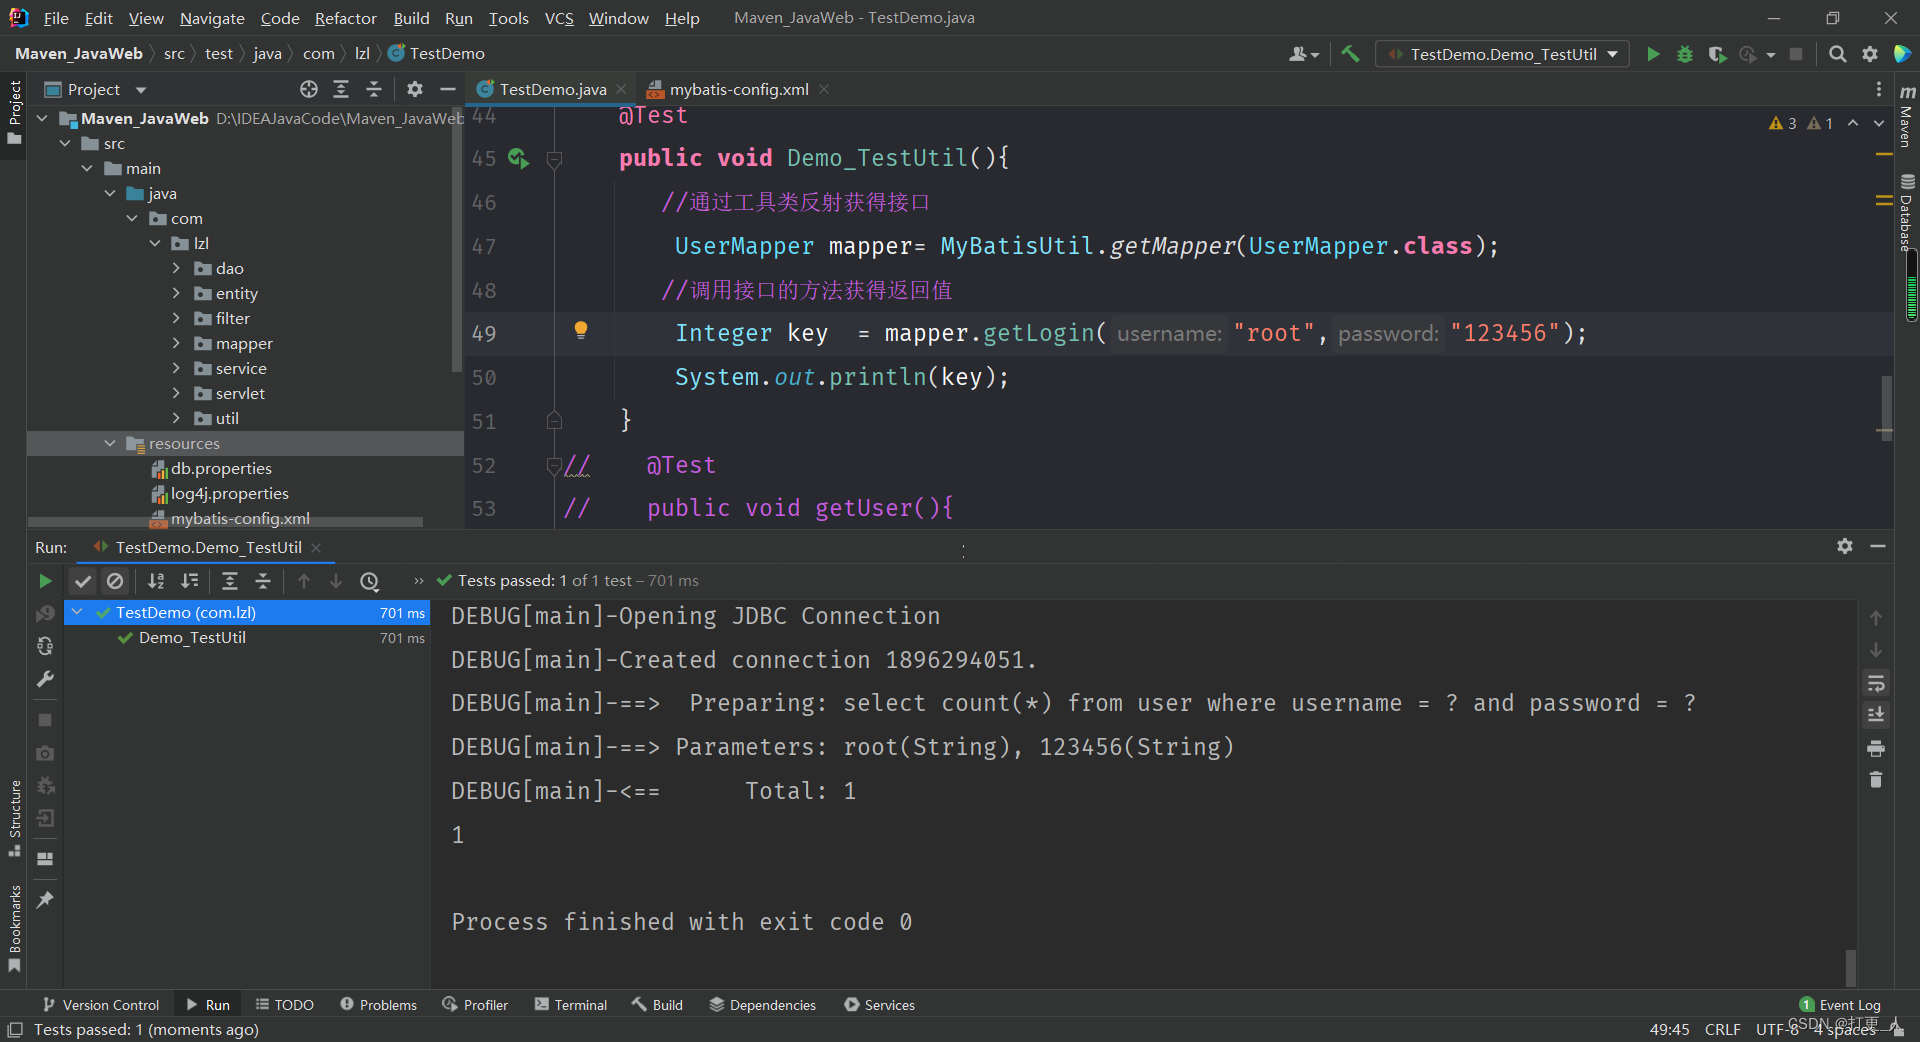Image resolution: width=1920 pixels, height=1042 pixels.
Task: Toggle Show Passed tests filter
Action: coord(82,581)
